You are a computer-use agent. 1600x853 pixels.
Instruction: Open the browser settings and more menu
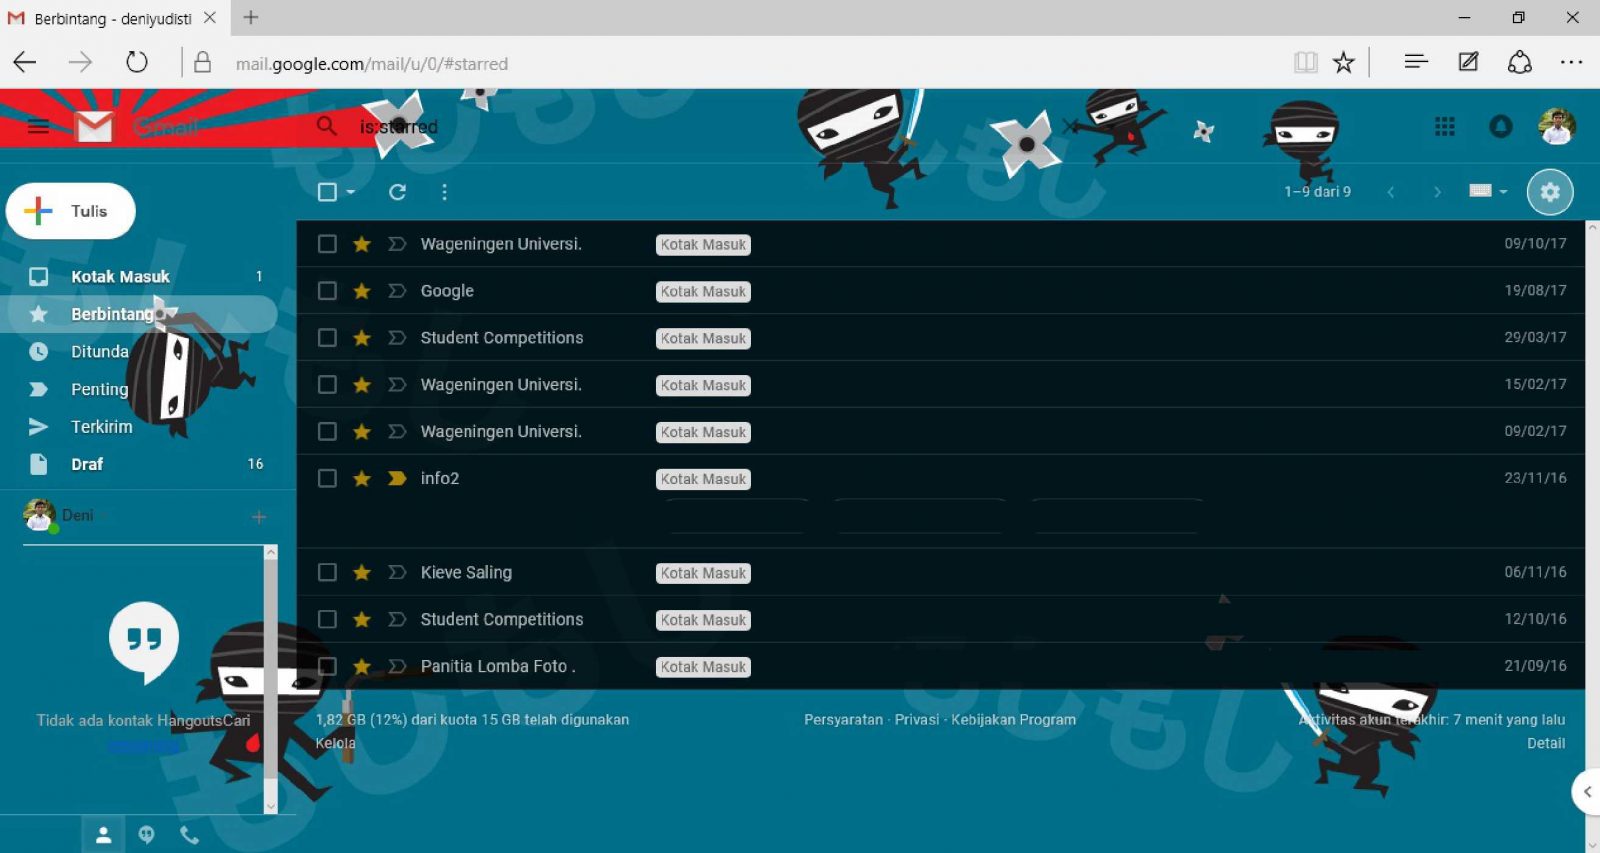pos(1571,62)
